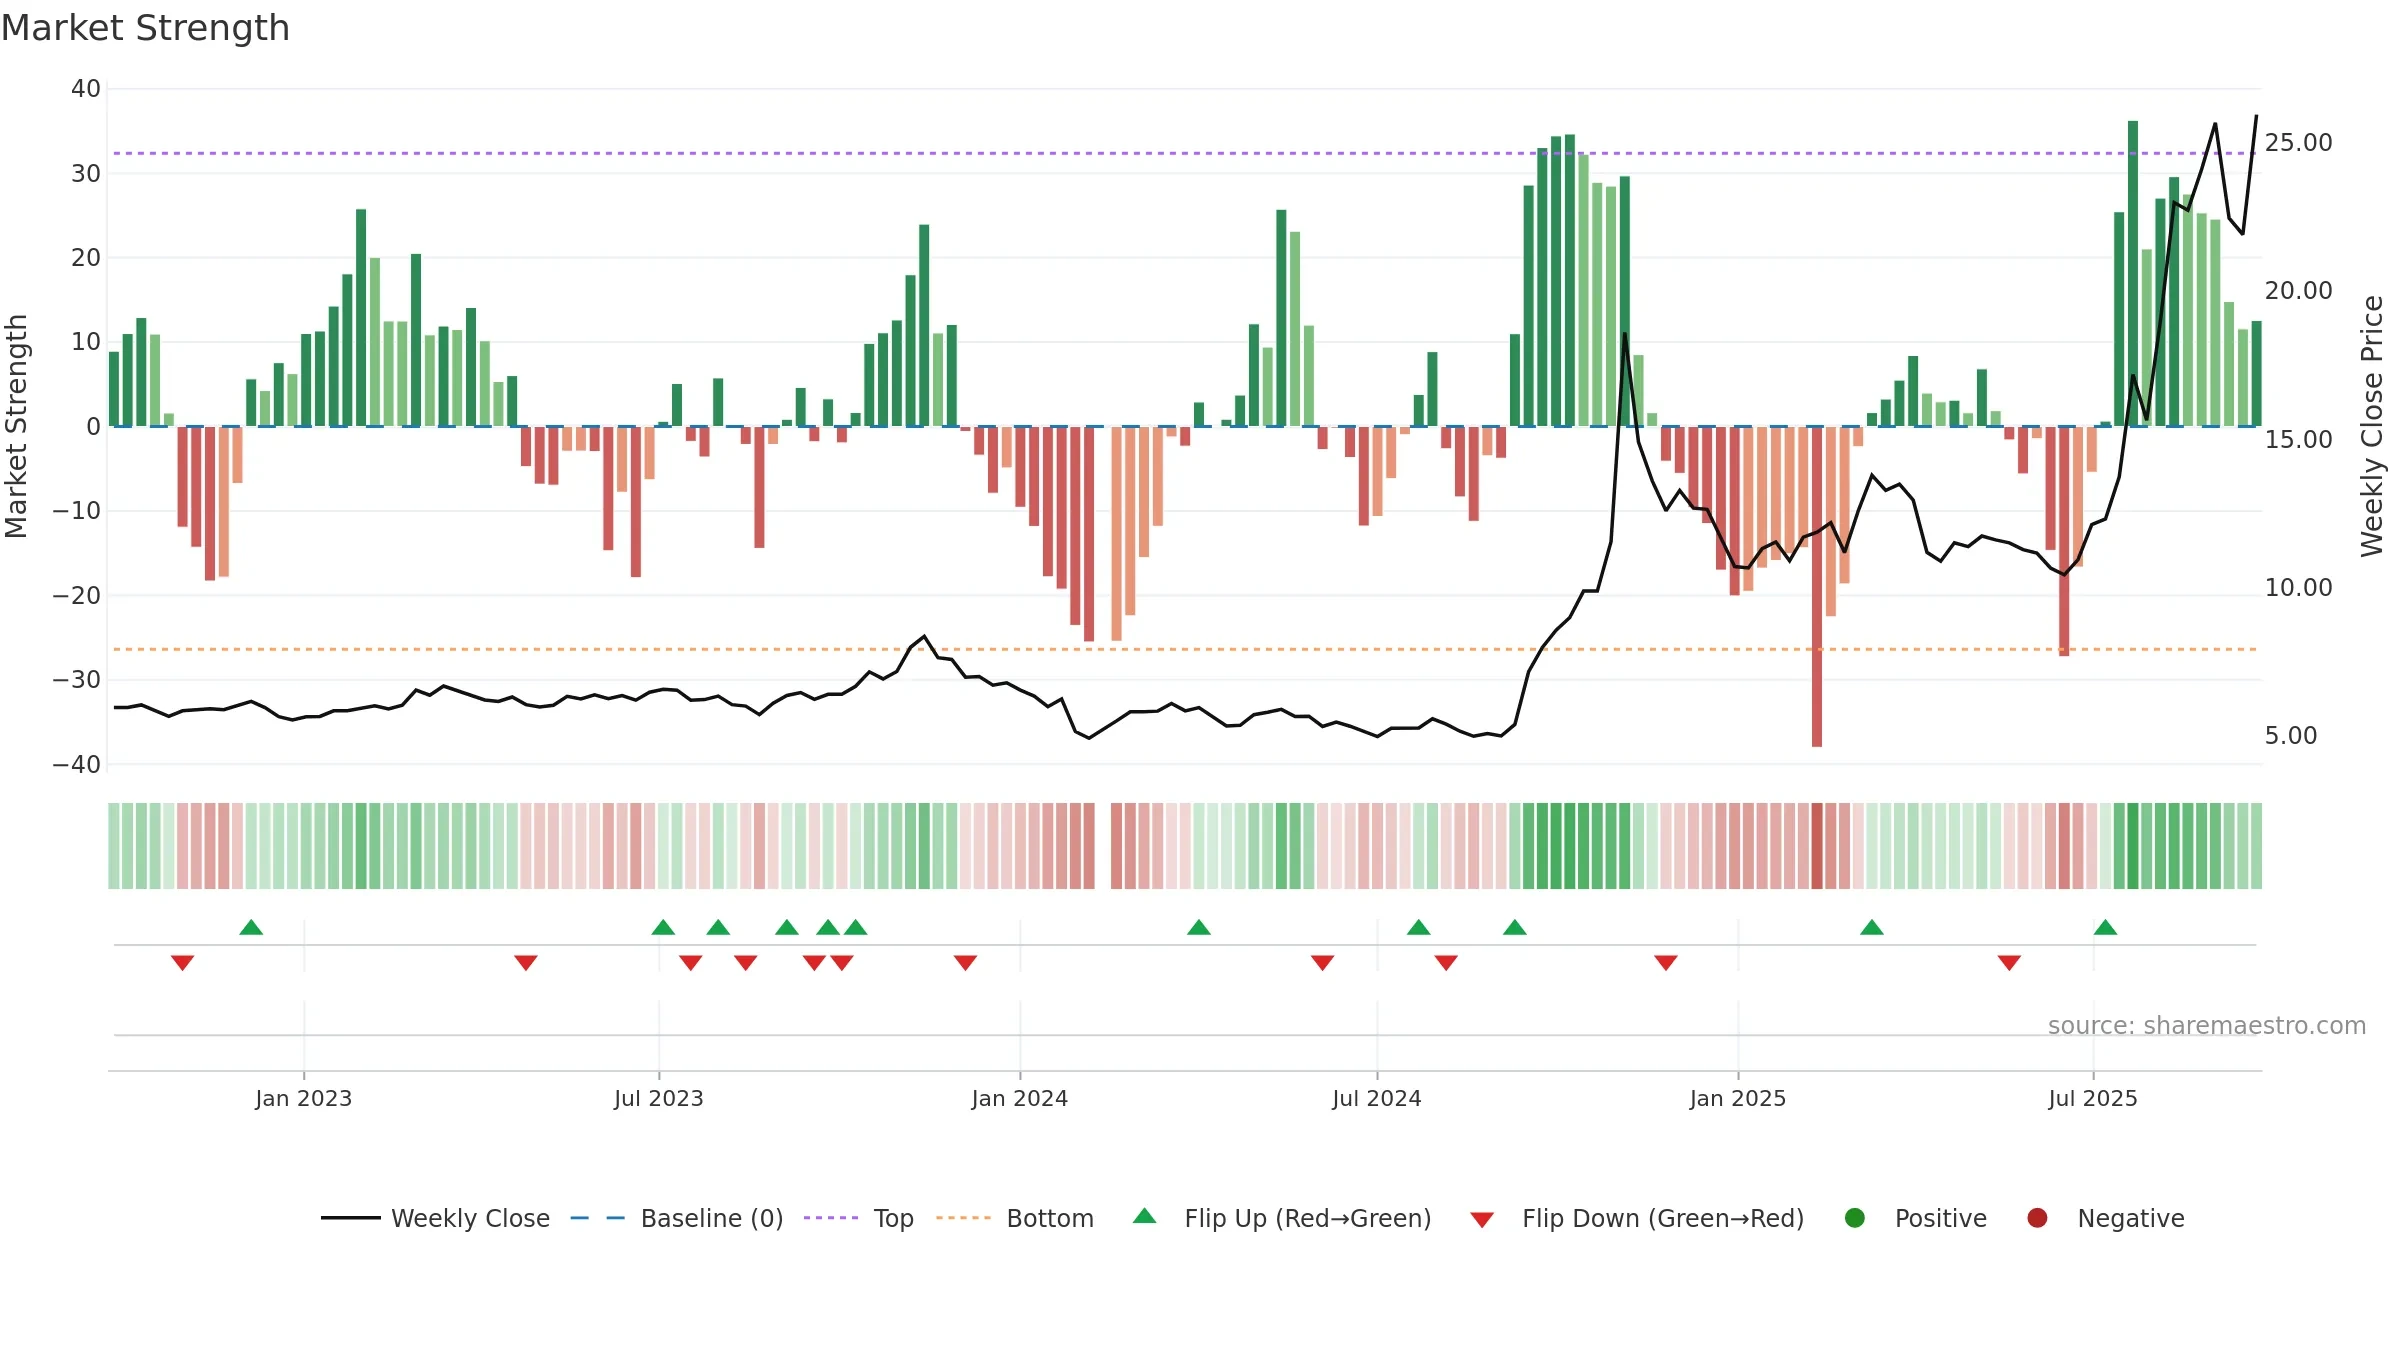The width and height of the screenshot is (2400, 1350).
Task: Click the −40 strength axis label
Action: coord(77,764)
